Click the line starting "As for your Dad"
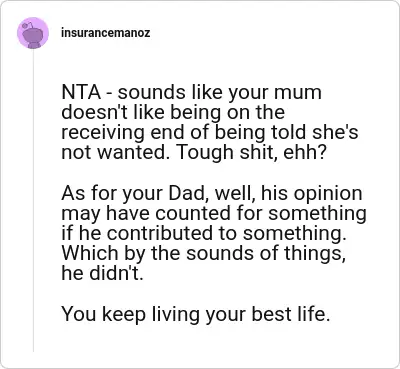The width and height of the screenshot is (400, 369). point(212,194)
